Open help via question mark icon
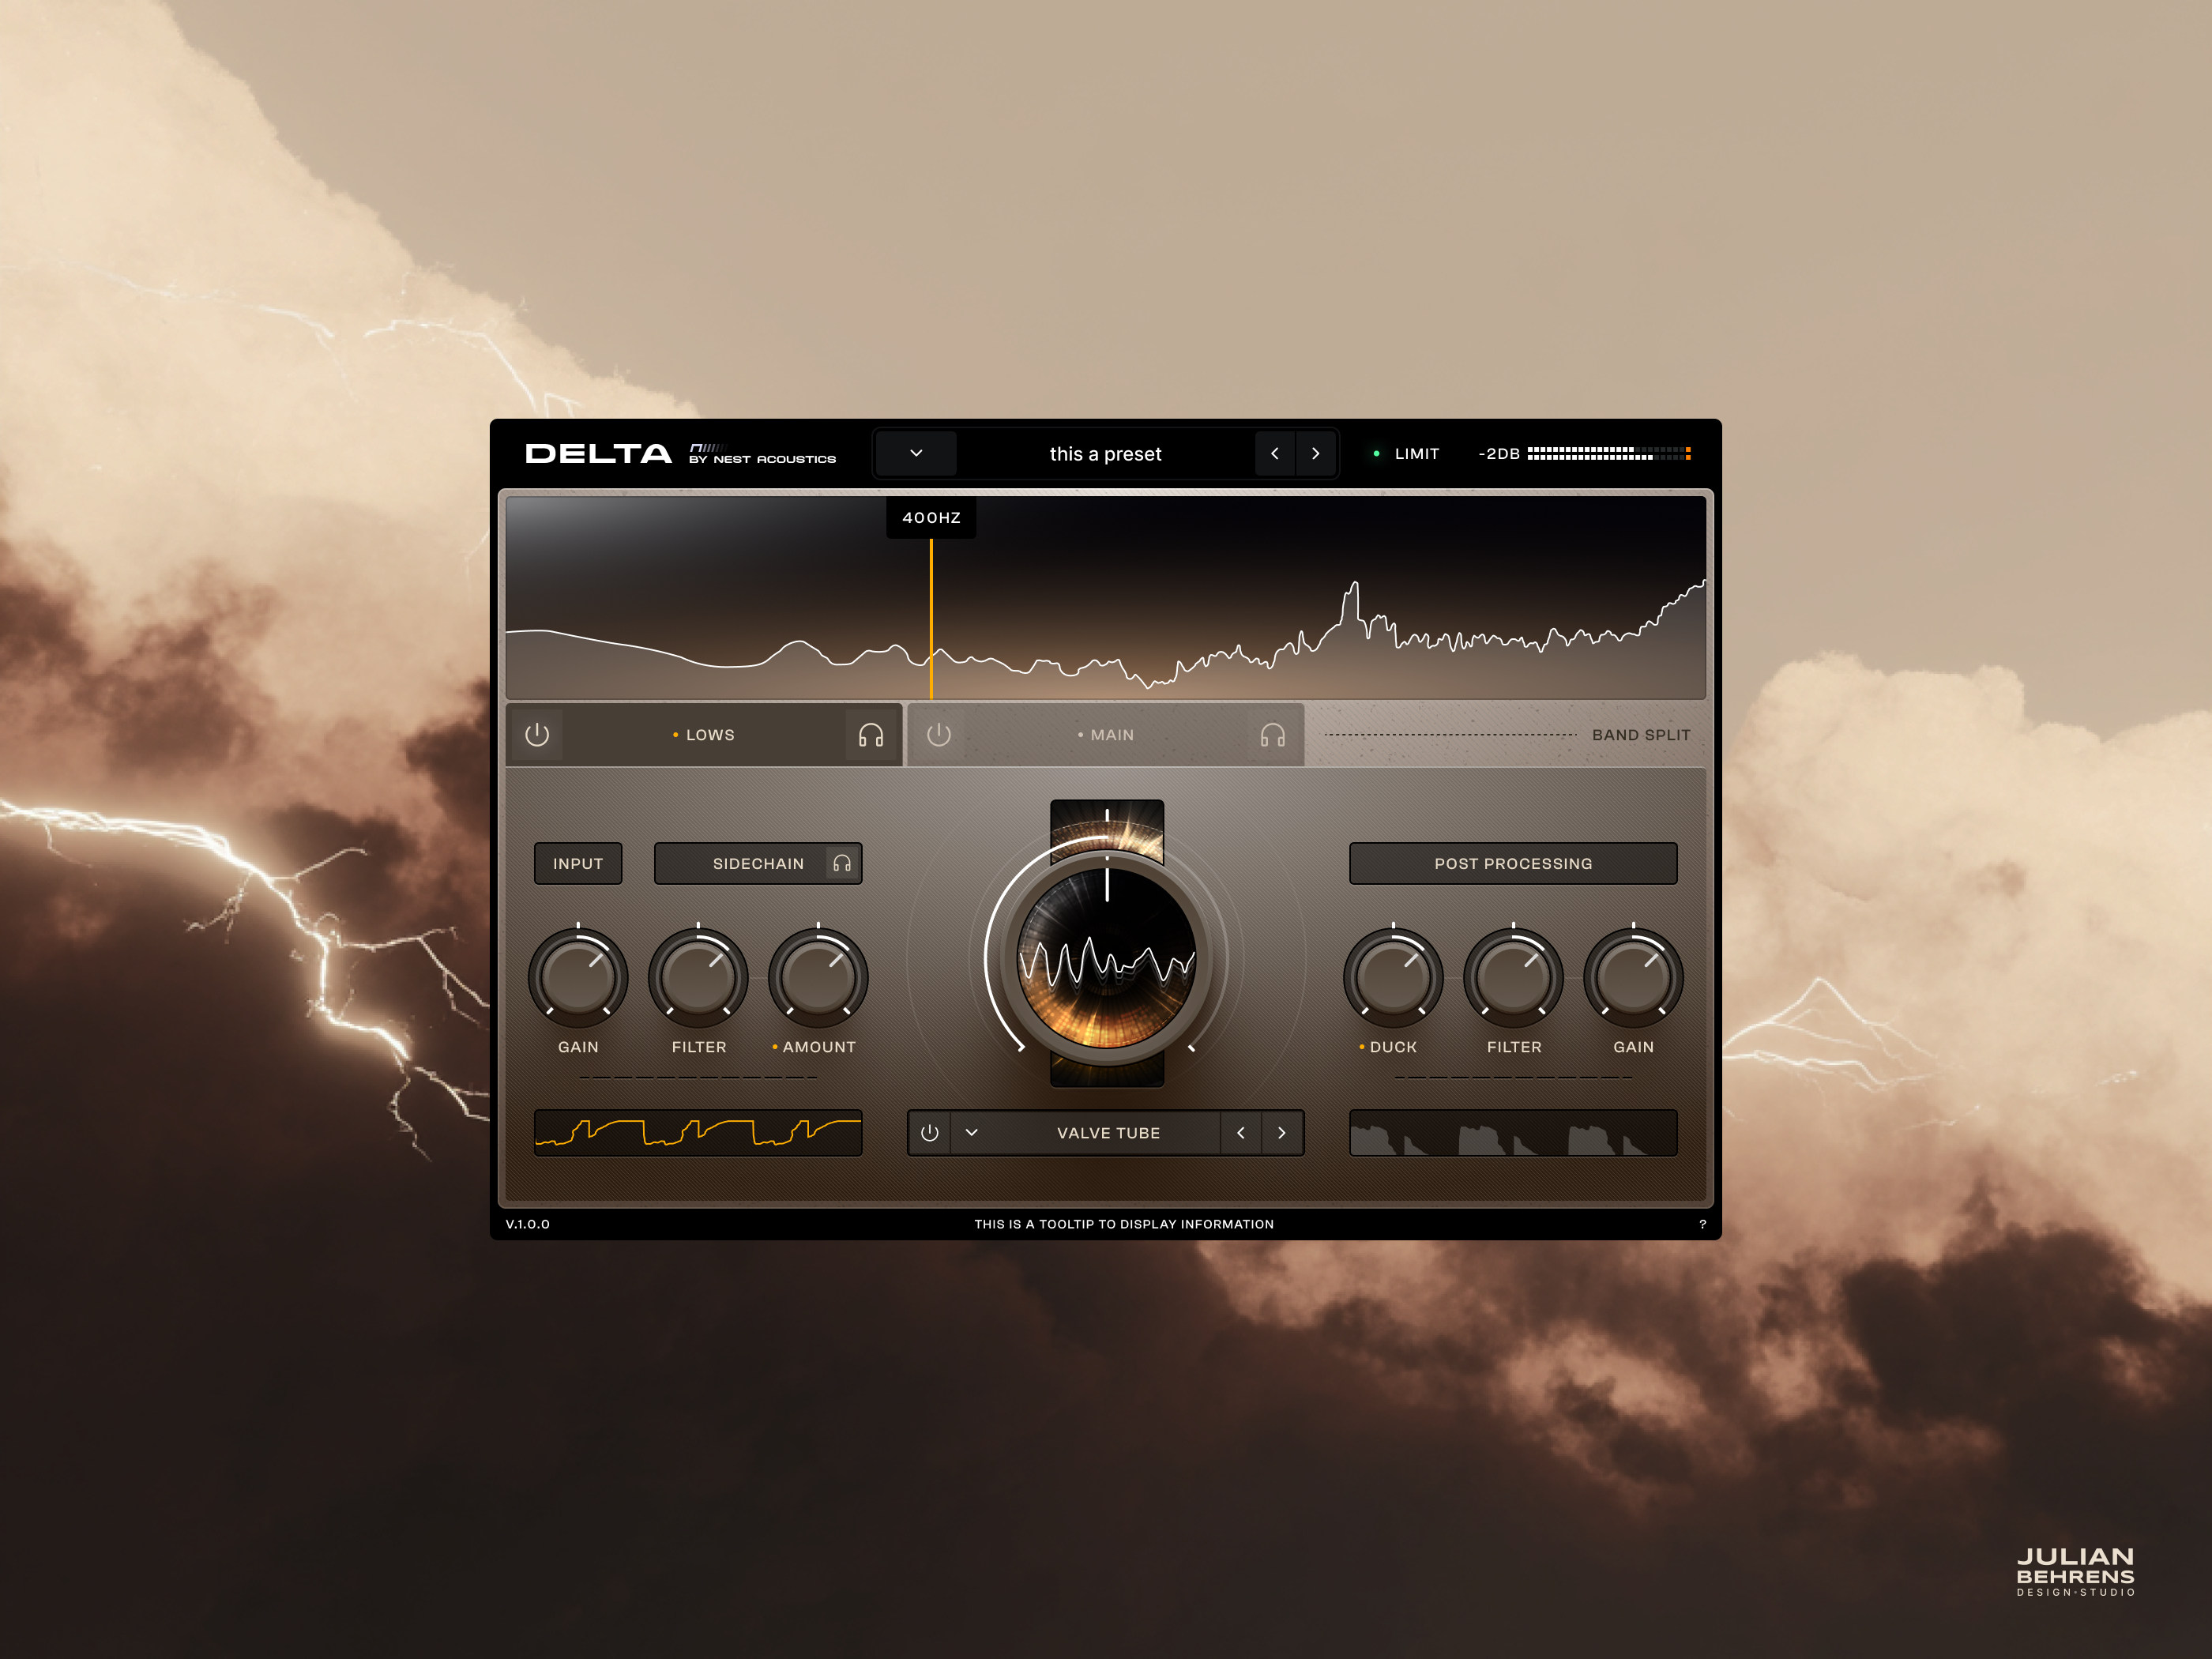The image size is (2212, 1659). point(1702,1224)
